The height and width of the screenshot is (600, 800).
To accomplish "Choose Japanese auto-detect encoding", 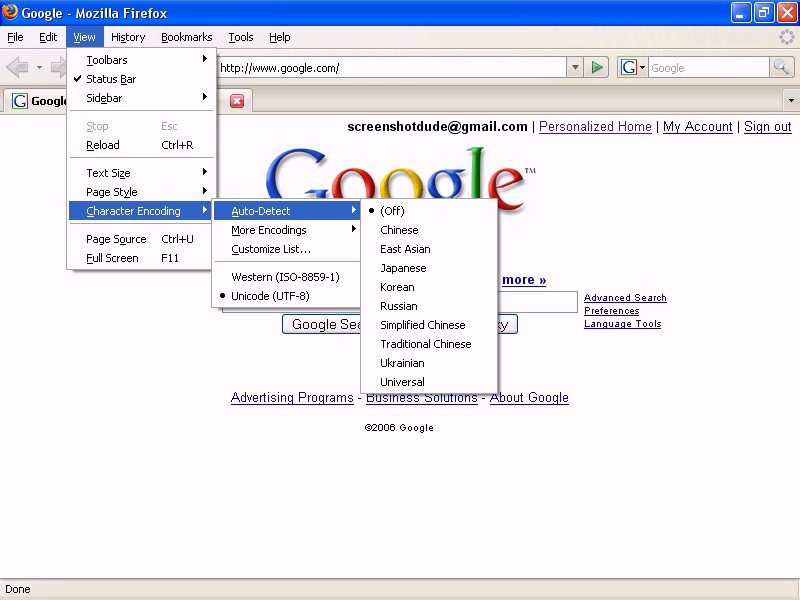I will (x=403, y=268).
